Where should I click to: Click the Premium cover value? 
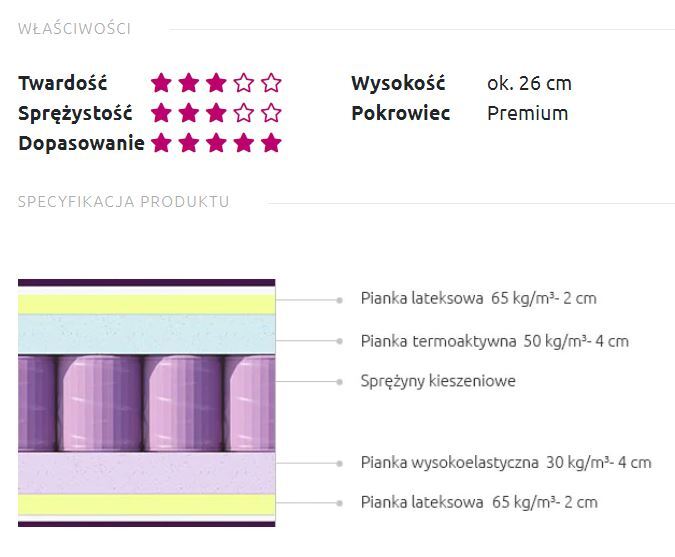527,113
